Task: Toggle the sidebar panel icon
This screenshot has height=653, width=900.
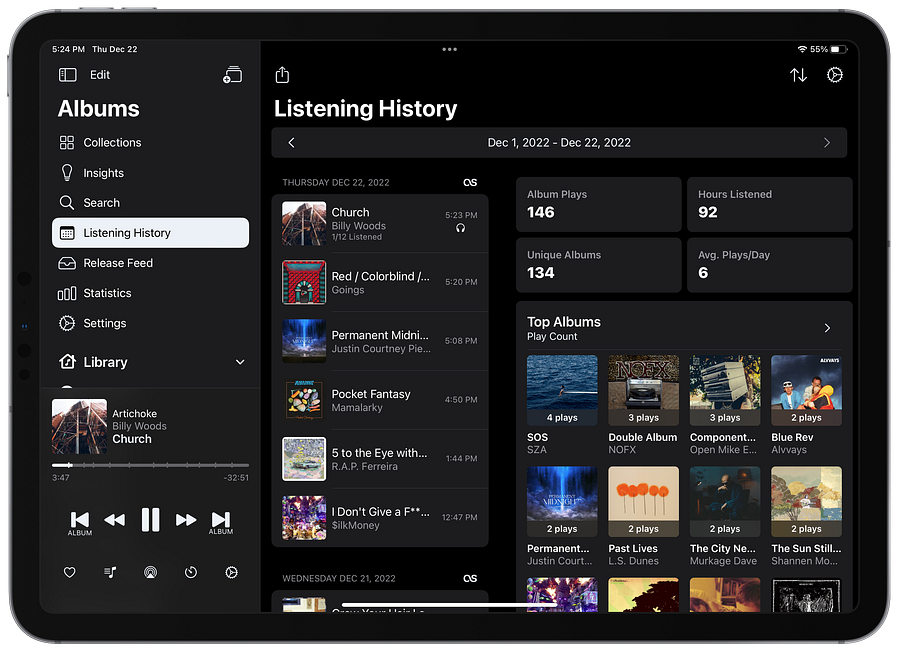Action: [67, 75]
